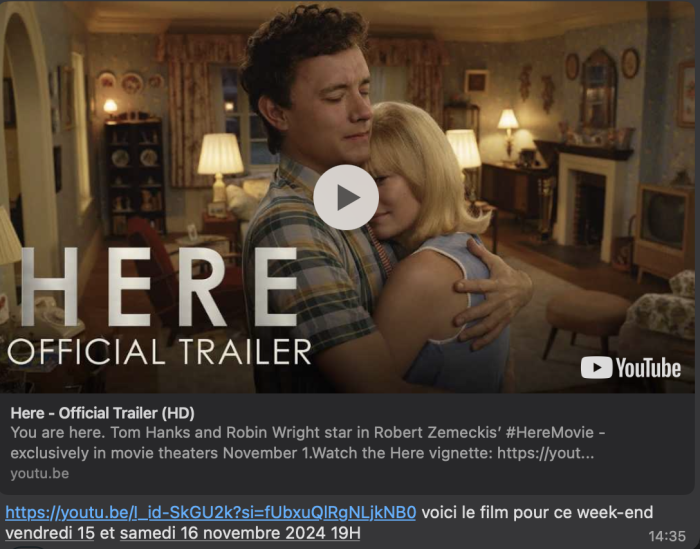This screenshot has height=549, width=700.
Task: Click the 'voici le film pour ce week-end' text
Action: pos(537,512)
